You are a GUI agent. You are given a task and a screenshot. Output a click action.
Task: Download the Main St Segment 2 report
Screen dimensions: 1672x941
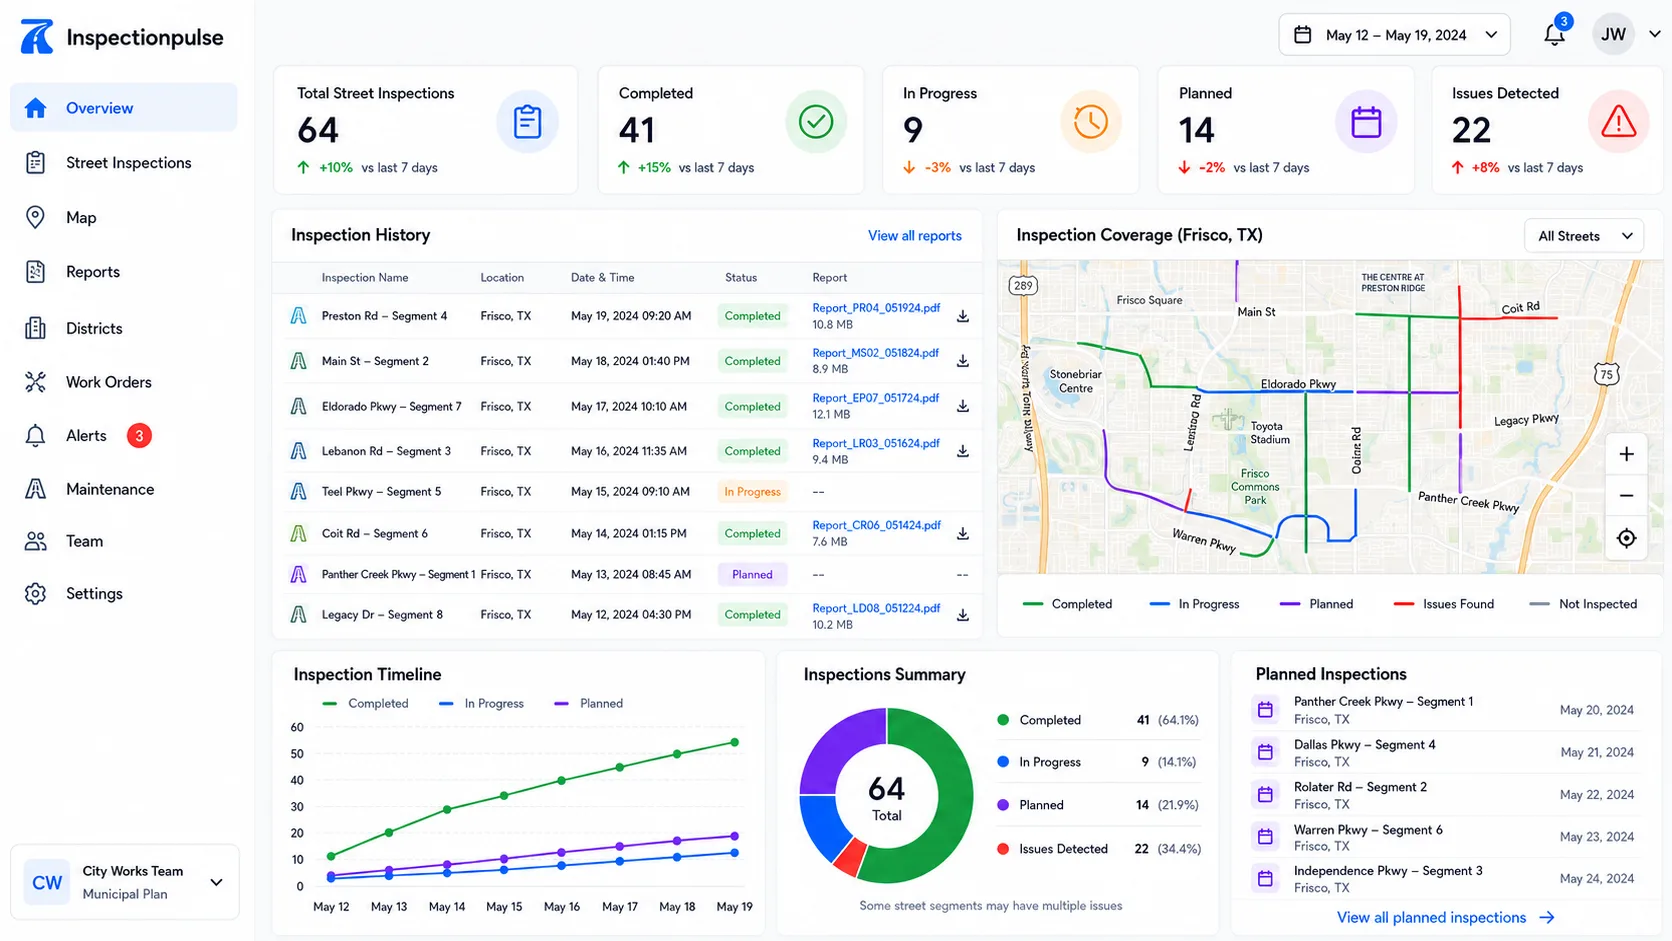(963, 361)
